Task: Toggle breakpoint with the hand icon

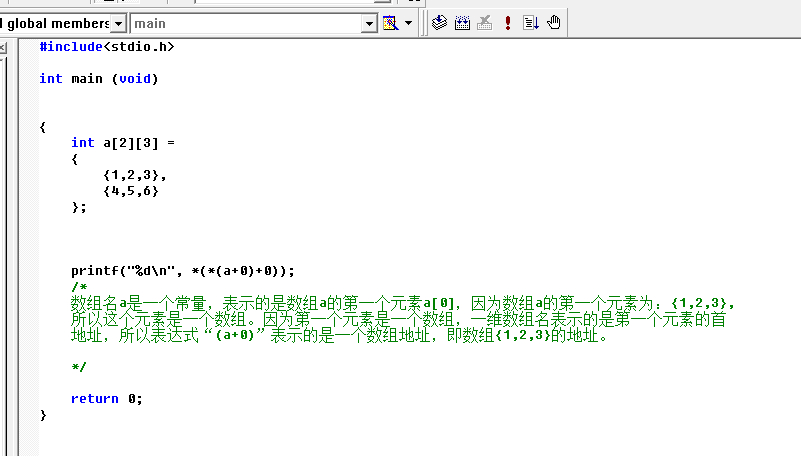Action: 554,23
